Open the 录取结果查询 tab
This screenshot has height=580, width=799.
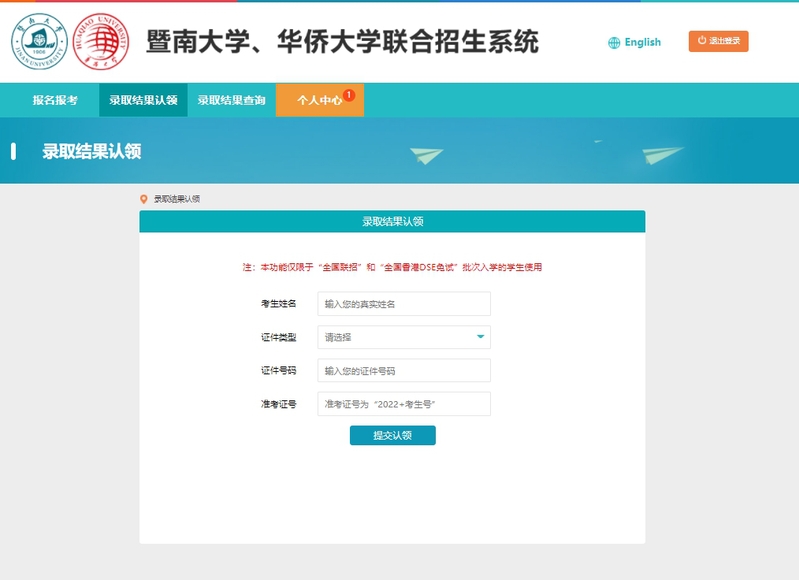231,100
